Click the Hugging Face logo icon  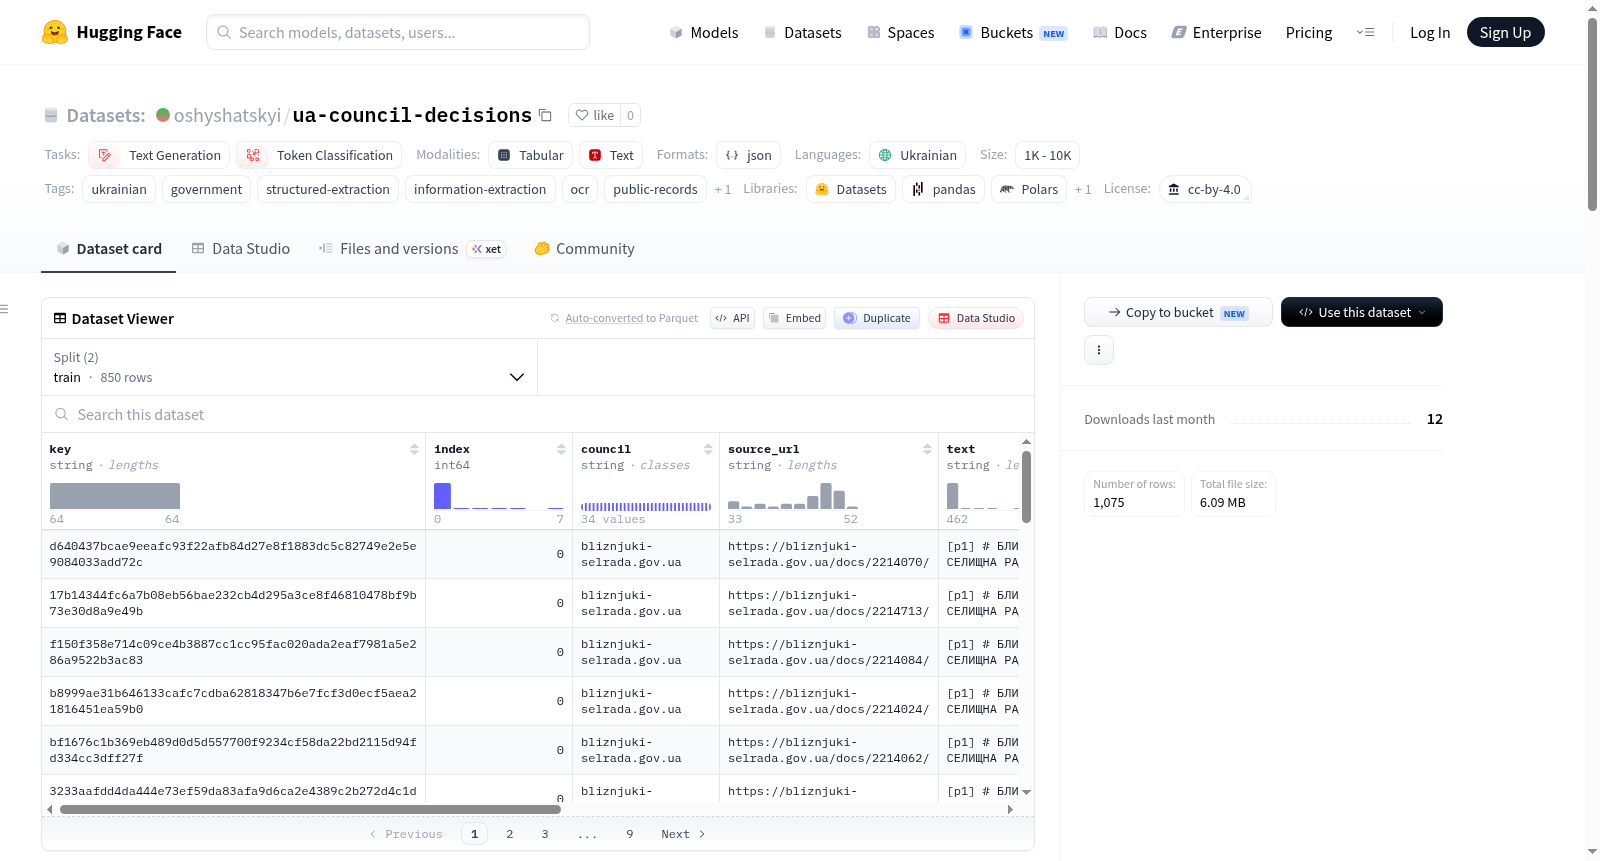[55, 32]
